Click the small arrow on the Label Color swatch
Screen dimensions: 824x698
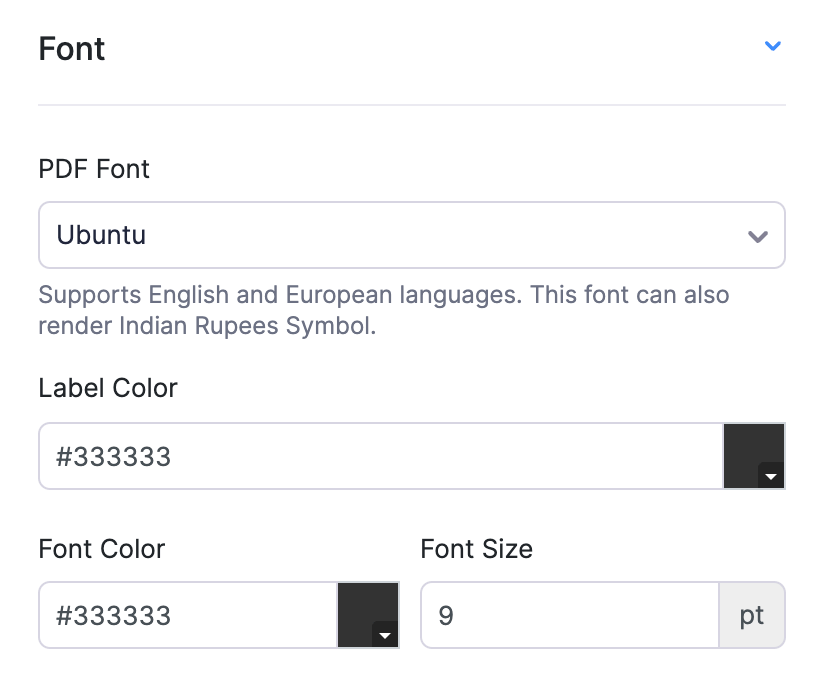point(770,477)
